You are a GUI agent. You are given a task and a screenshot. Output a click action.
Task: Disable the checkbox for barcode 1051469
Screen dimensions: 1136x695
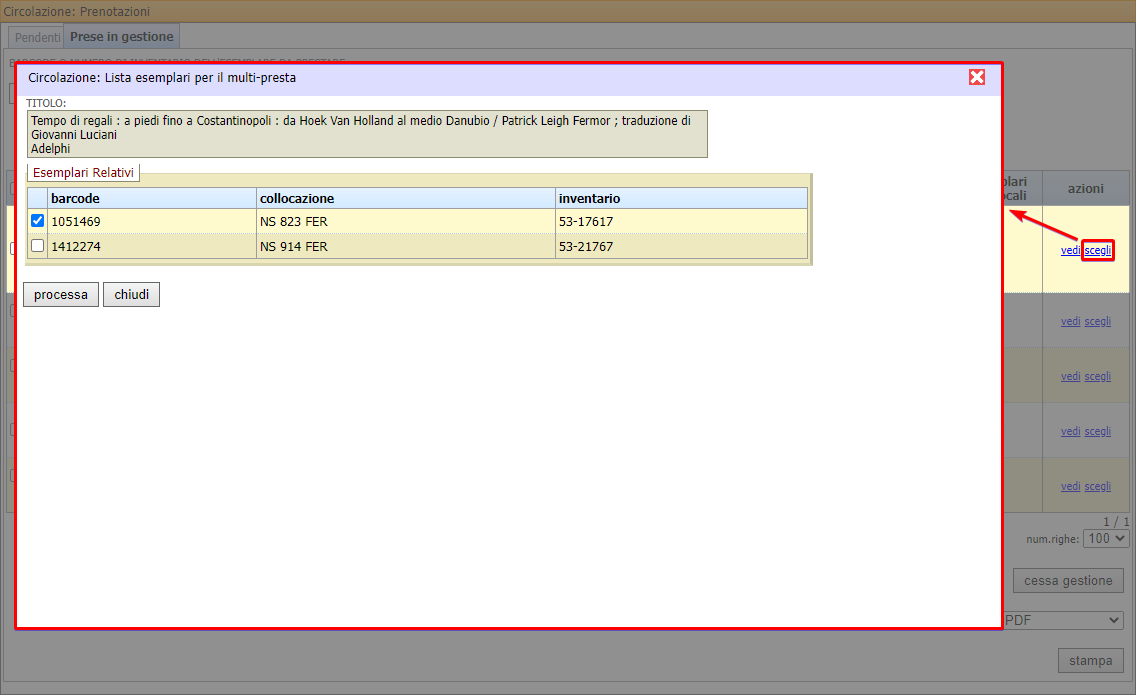pos(37,221)
